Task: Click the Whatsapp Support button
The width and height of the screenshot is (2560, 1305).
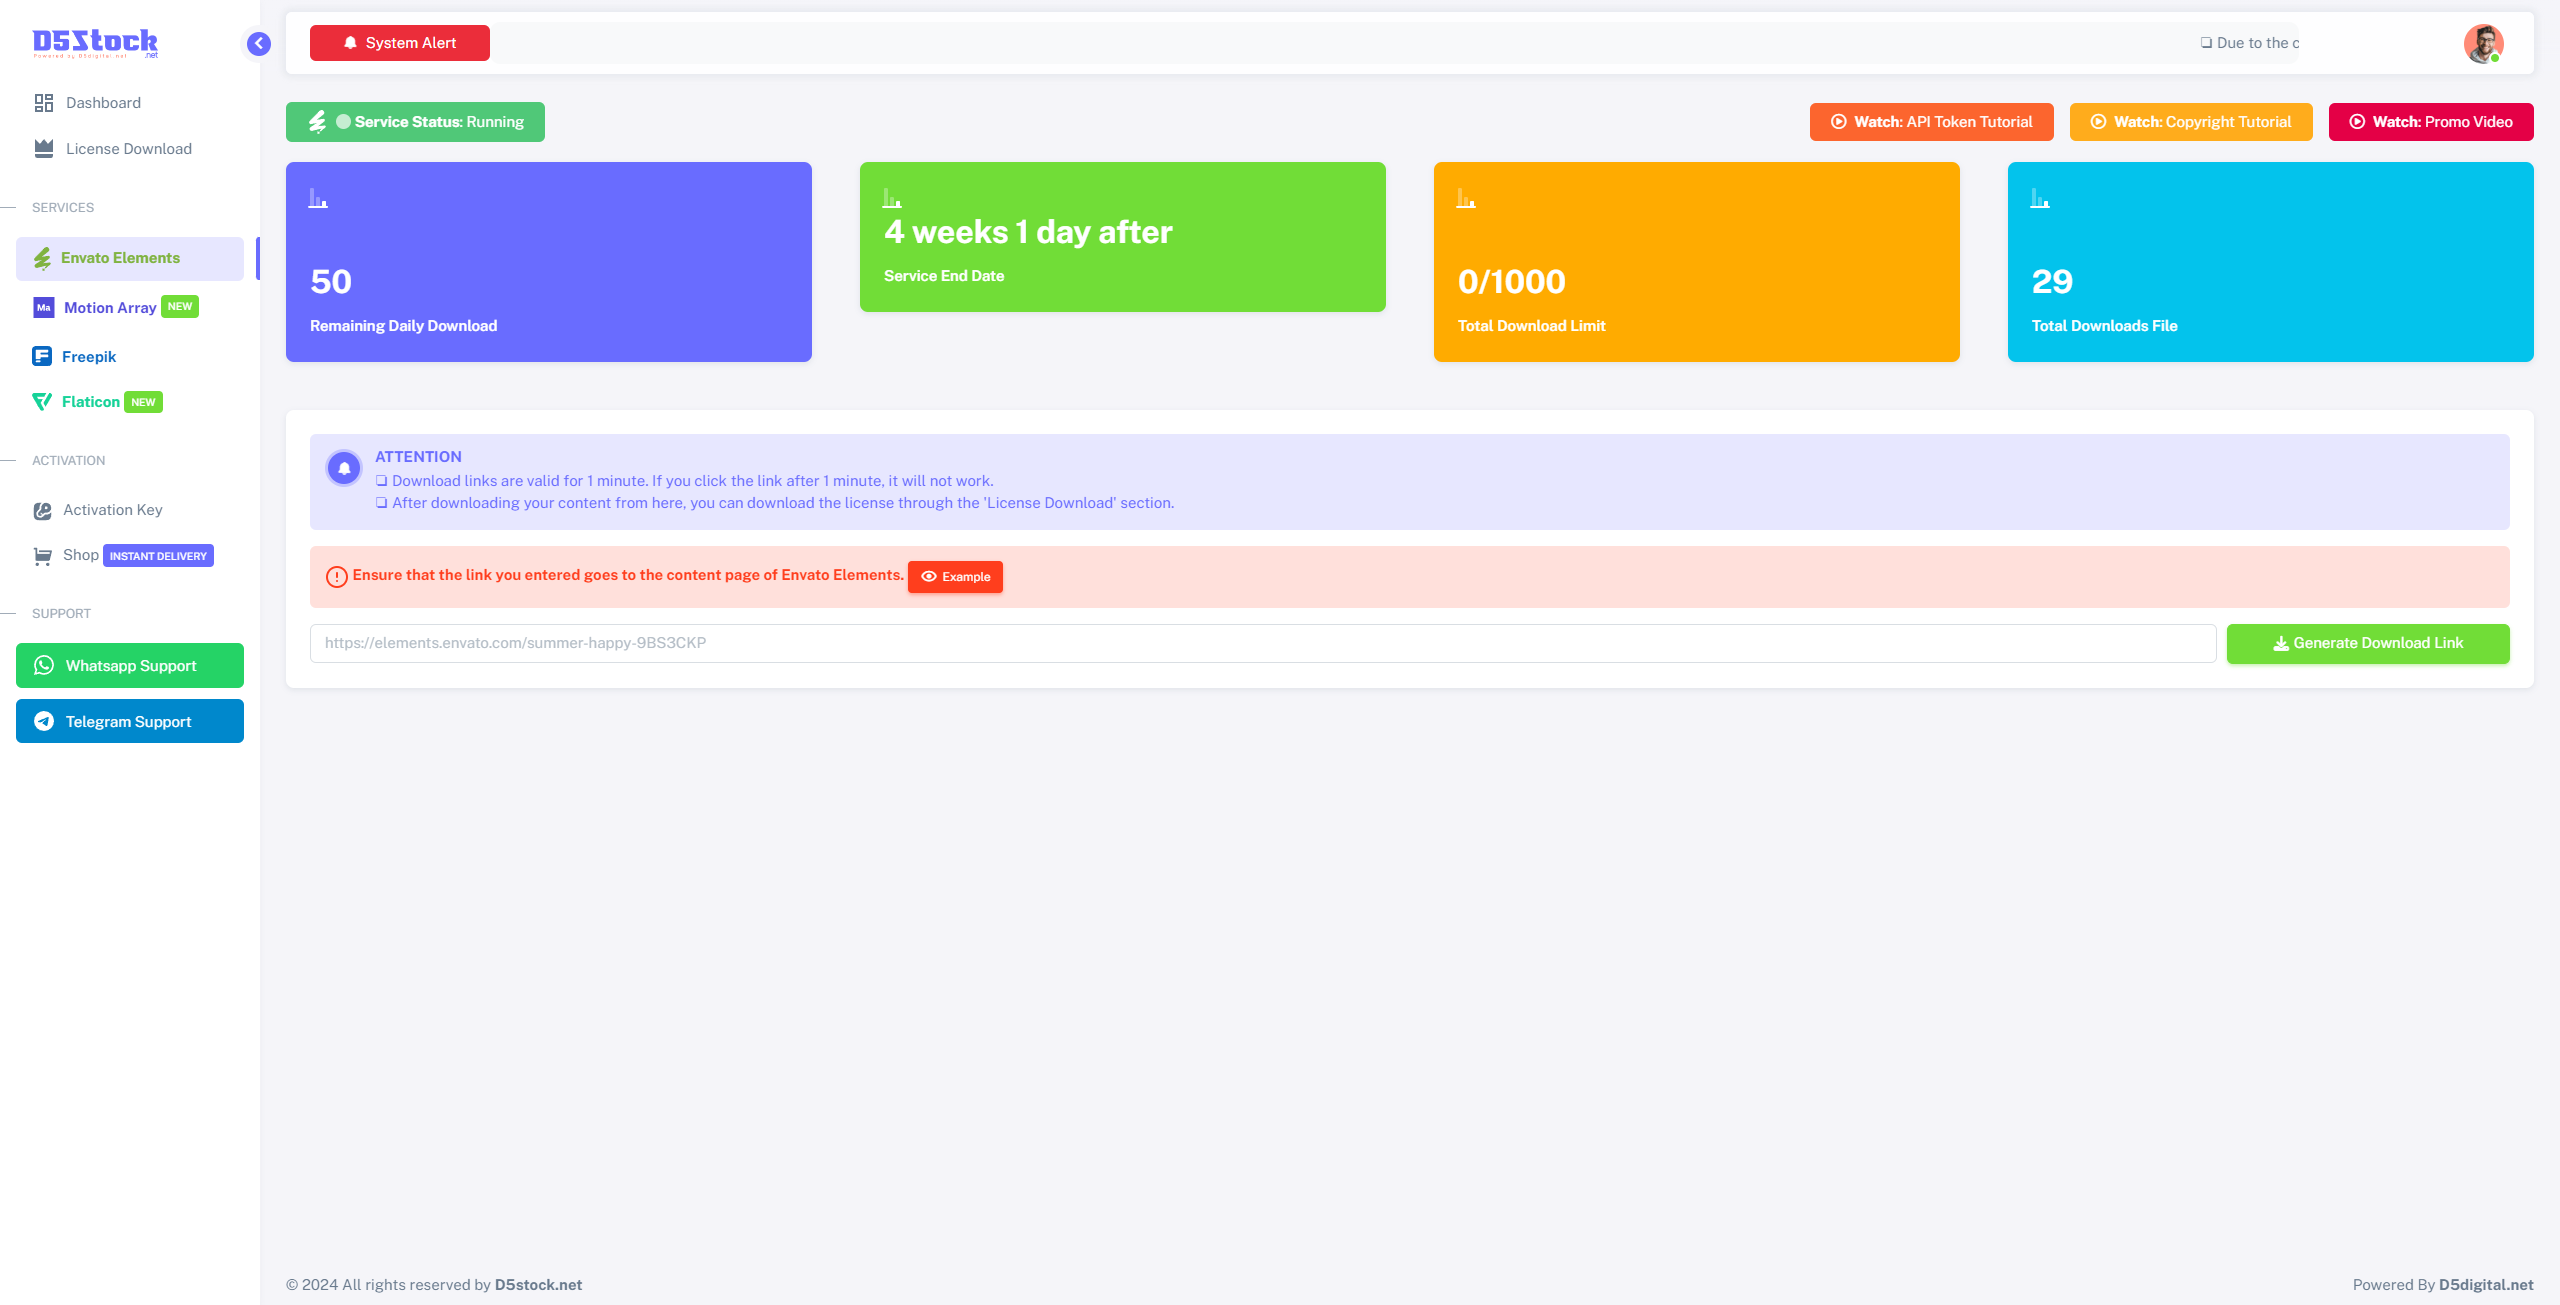Action: pyautogui.click(x=130, y=666)
